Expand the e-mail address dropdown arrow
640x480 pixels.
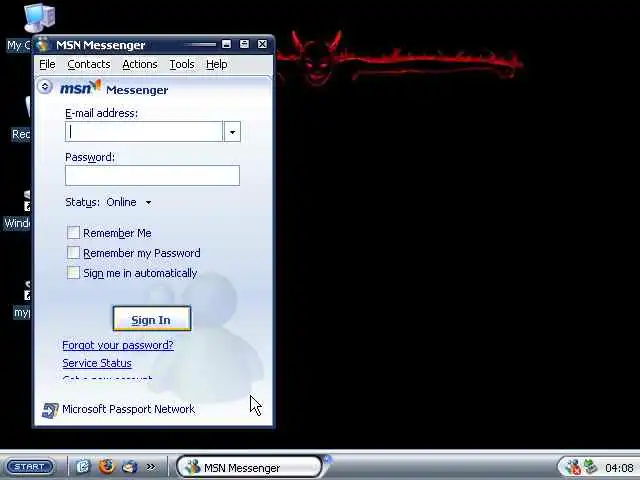(232, 132)
